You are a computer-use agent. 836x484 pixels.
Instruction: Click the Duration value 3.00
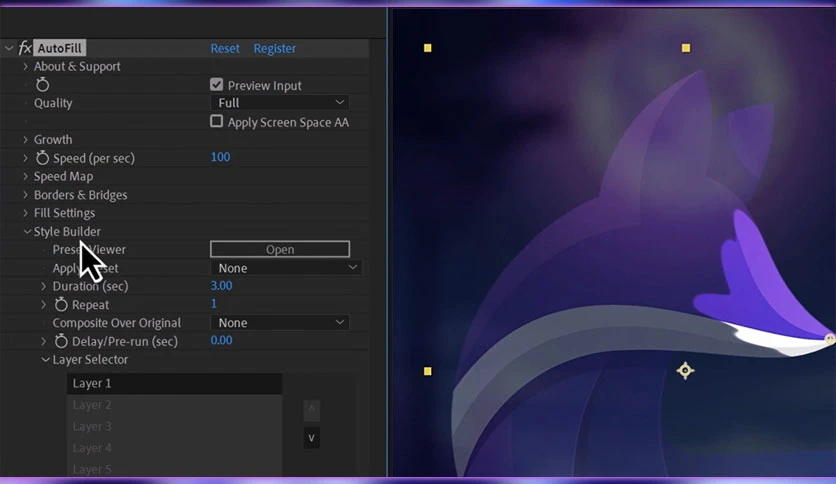click(221, 286)
